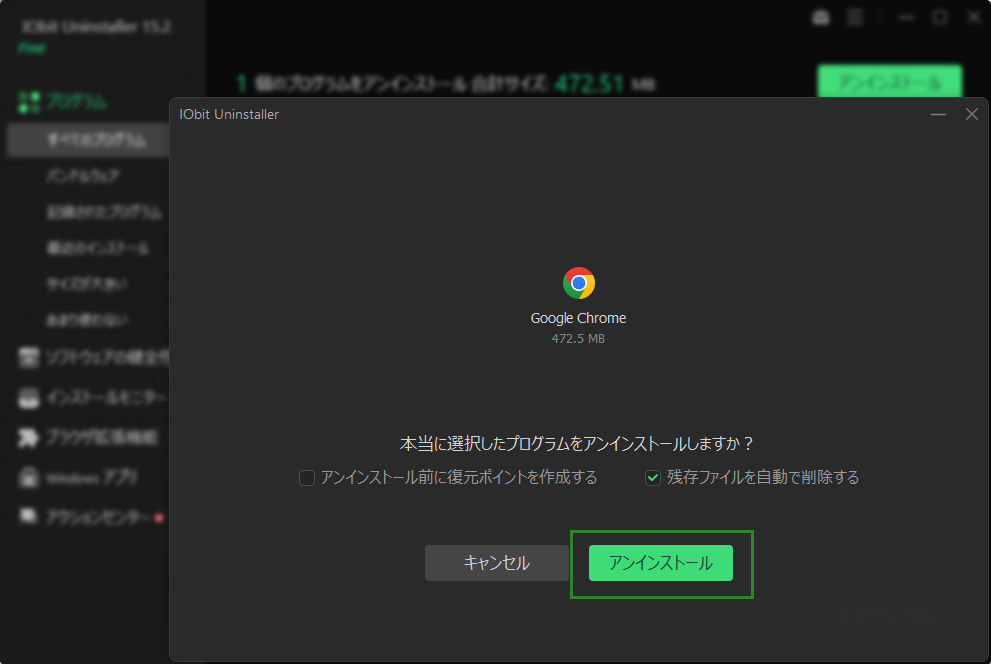Select 最近のインストール in main window sidebar
This screenshot has height=664, width=991.
point(98,248)
